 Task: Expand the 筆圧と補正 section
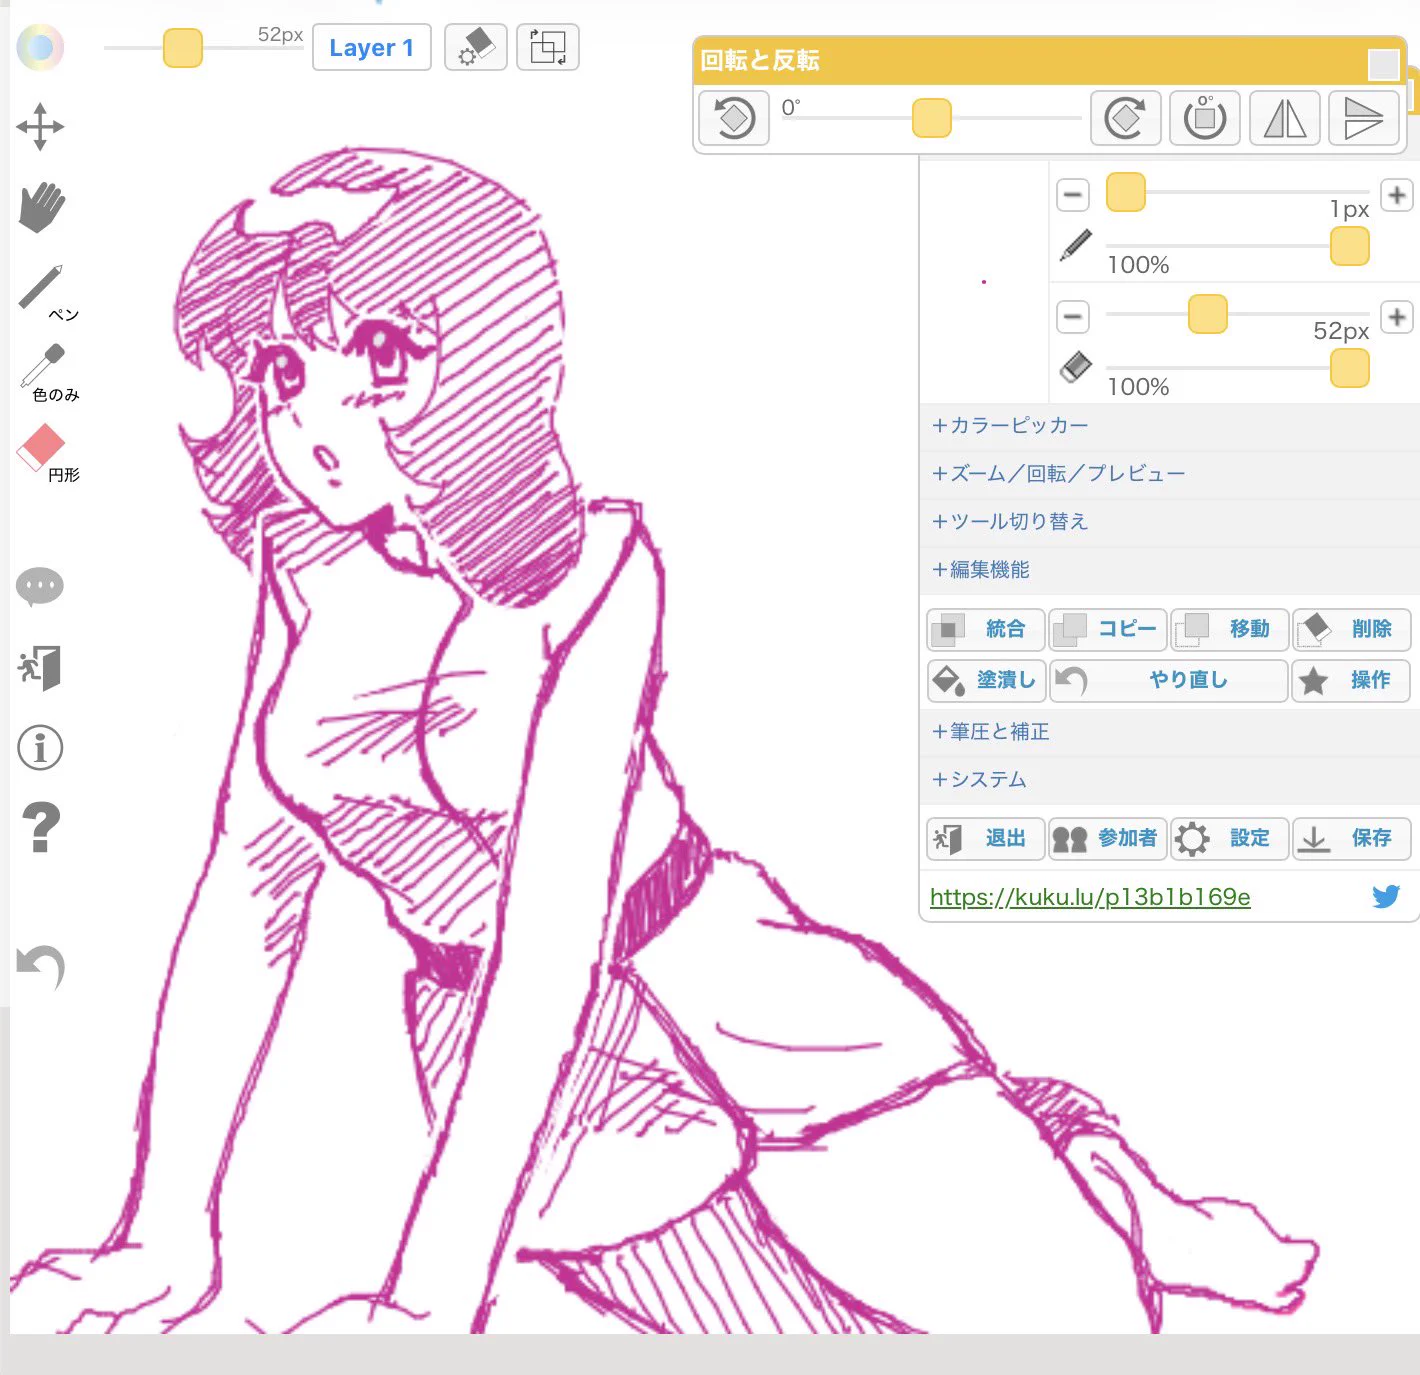1169,732
